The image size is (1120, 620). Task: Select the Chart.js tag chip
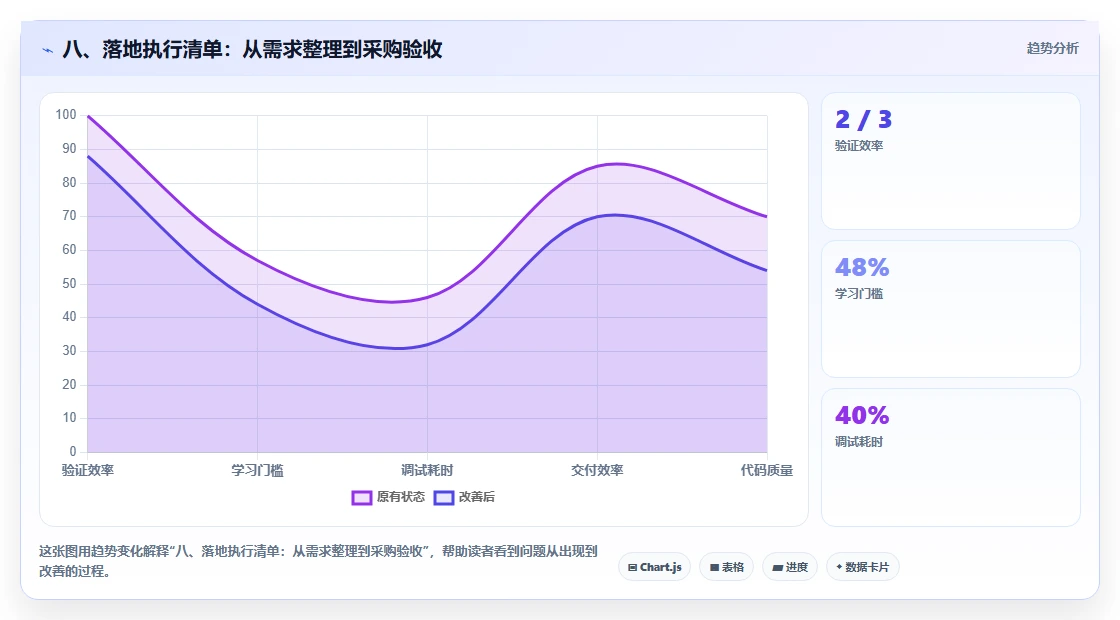pyautogui.click(x=654, y=567)
